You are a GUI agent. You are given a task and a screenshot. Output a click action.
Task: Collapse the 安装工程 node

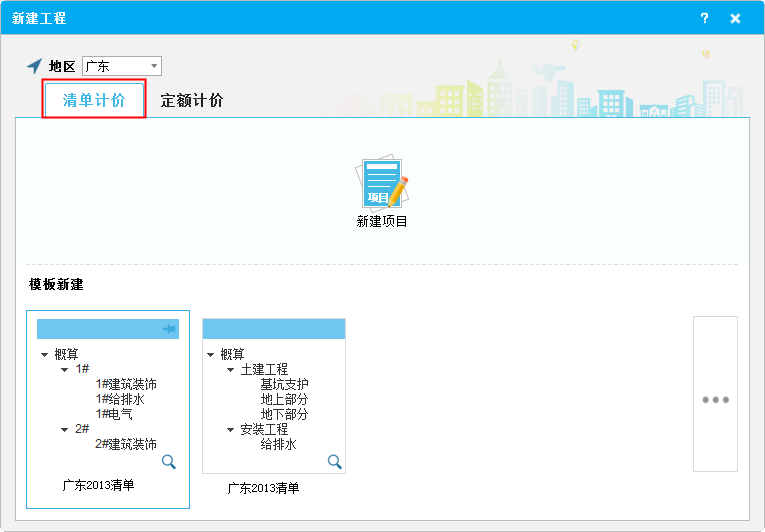point(231,429)
